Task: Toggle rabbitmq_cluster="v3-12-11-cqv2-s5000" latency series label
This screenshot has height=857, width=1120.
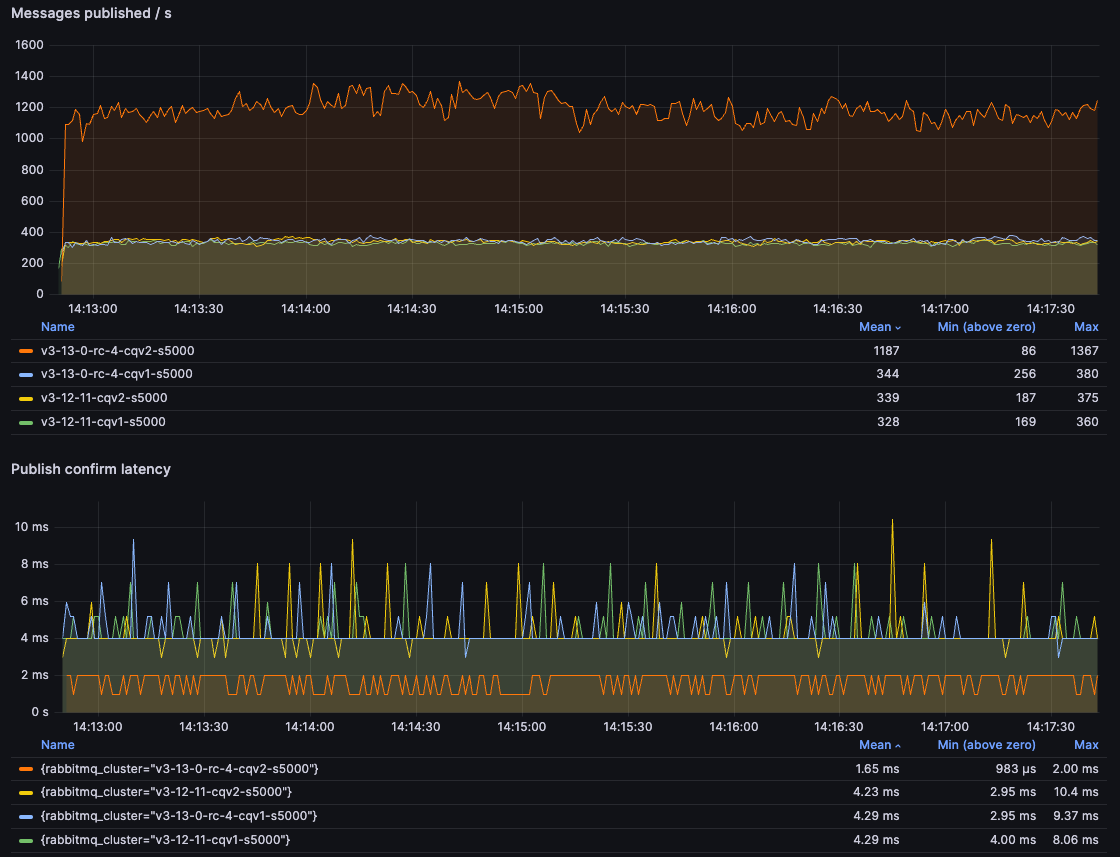Action: pyautogui.click(x=166, y=792)
